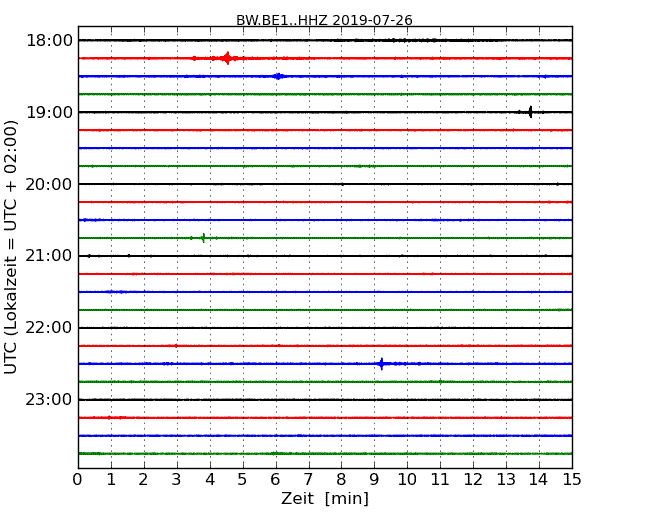Select the 19:00 time label
Viewport: 650px width, 520px height.
pyautogui.click(x=49, y=112)
